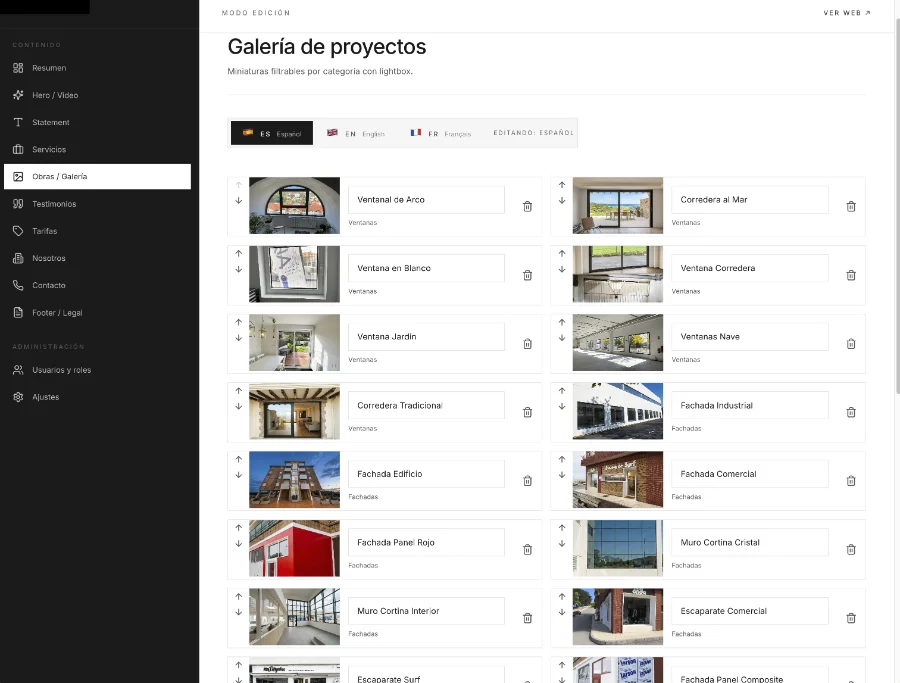The height and width of the screenshot is (683, 900).
Task: Click the Galería de proyectos heading
Action: pos(327,46)
